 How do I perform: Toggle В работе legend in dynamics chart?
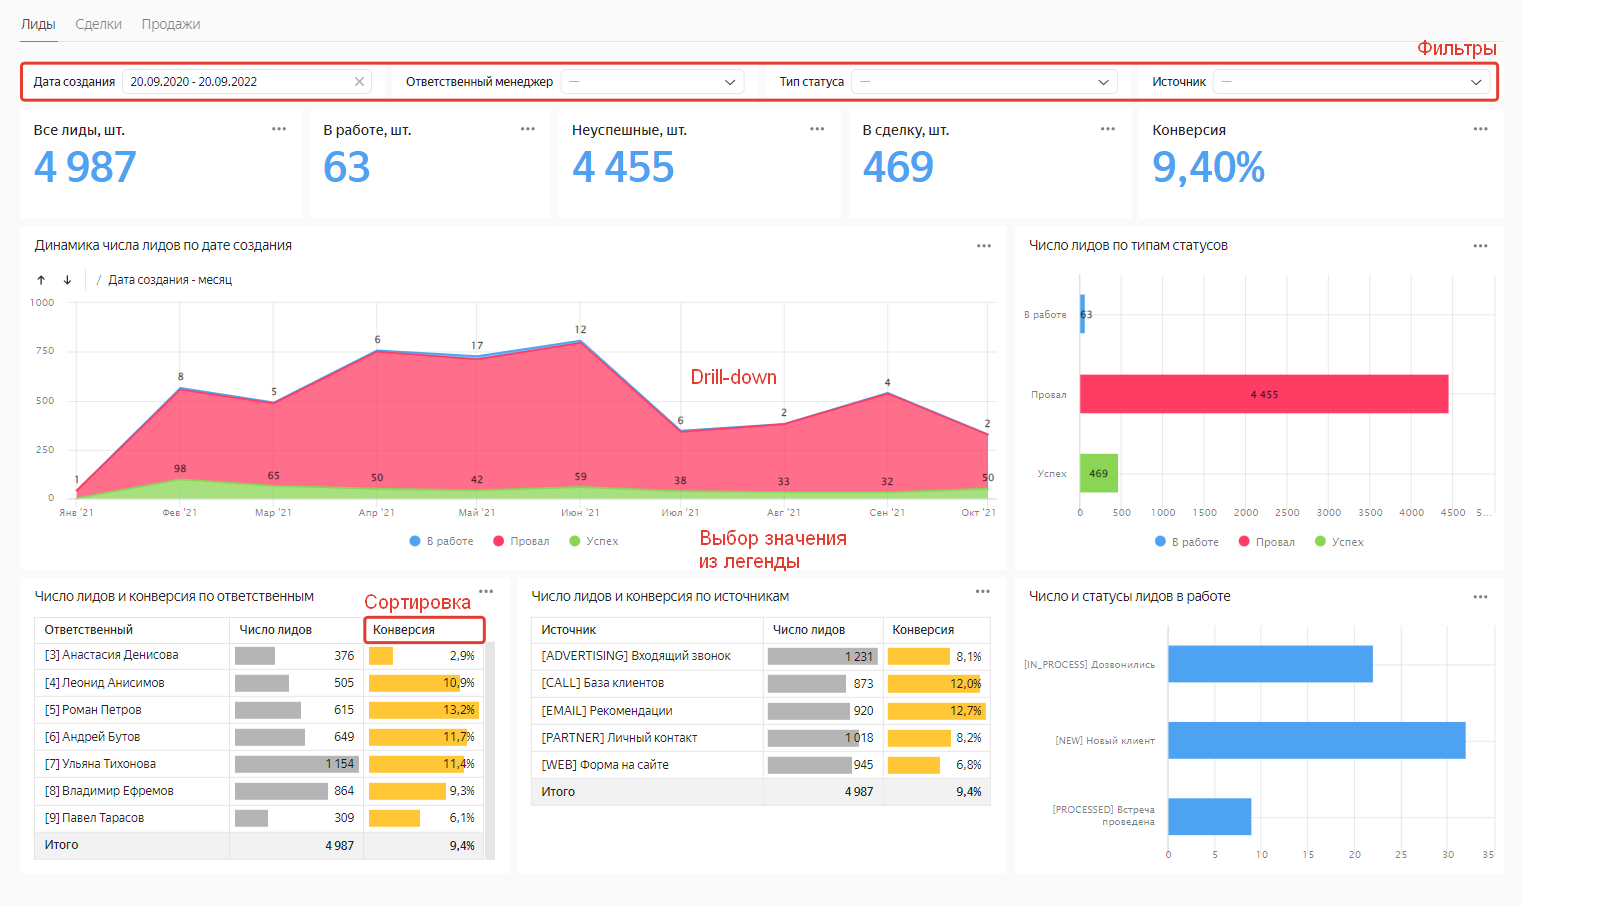point(442,541)
